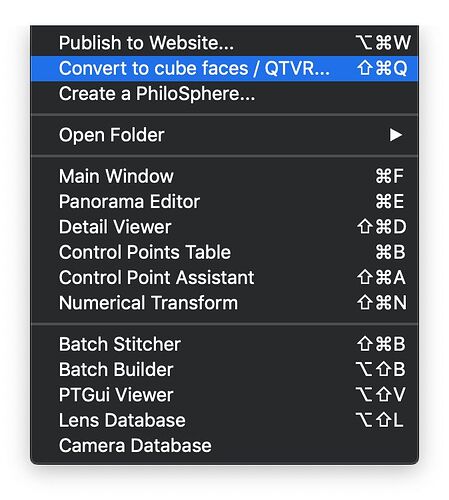449x500 pixels.
Task: Open the Main Window
Action: (224, 176)
